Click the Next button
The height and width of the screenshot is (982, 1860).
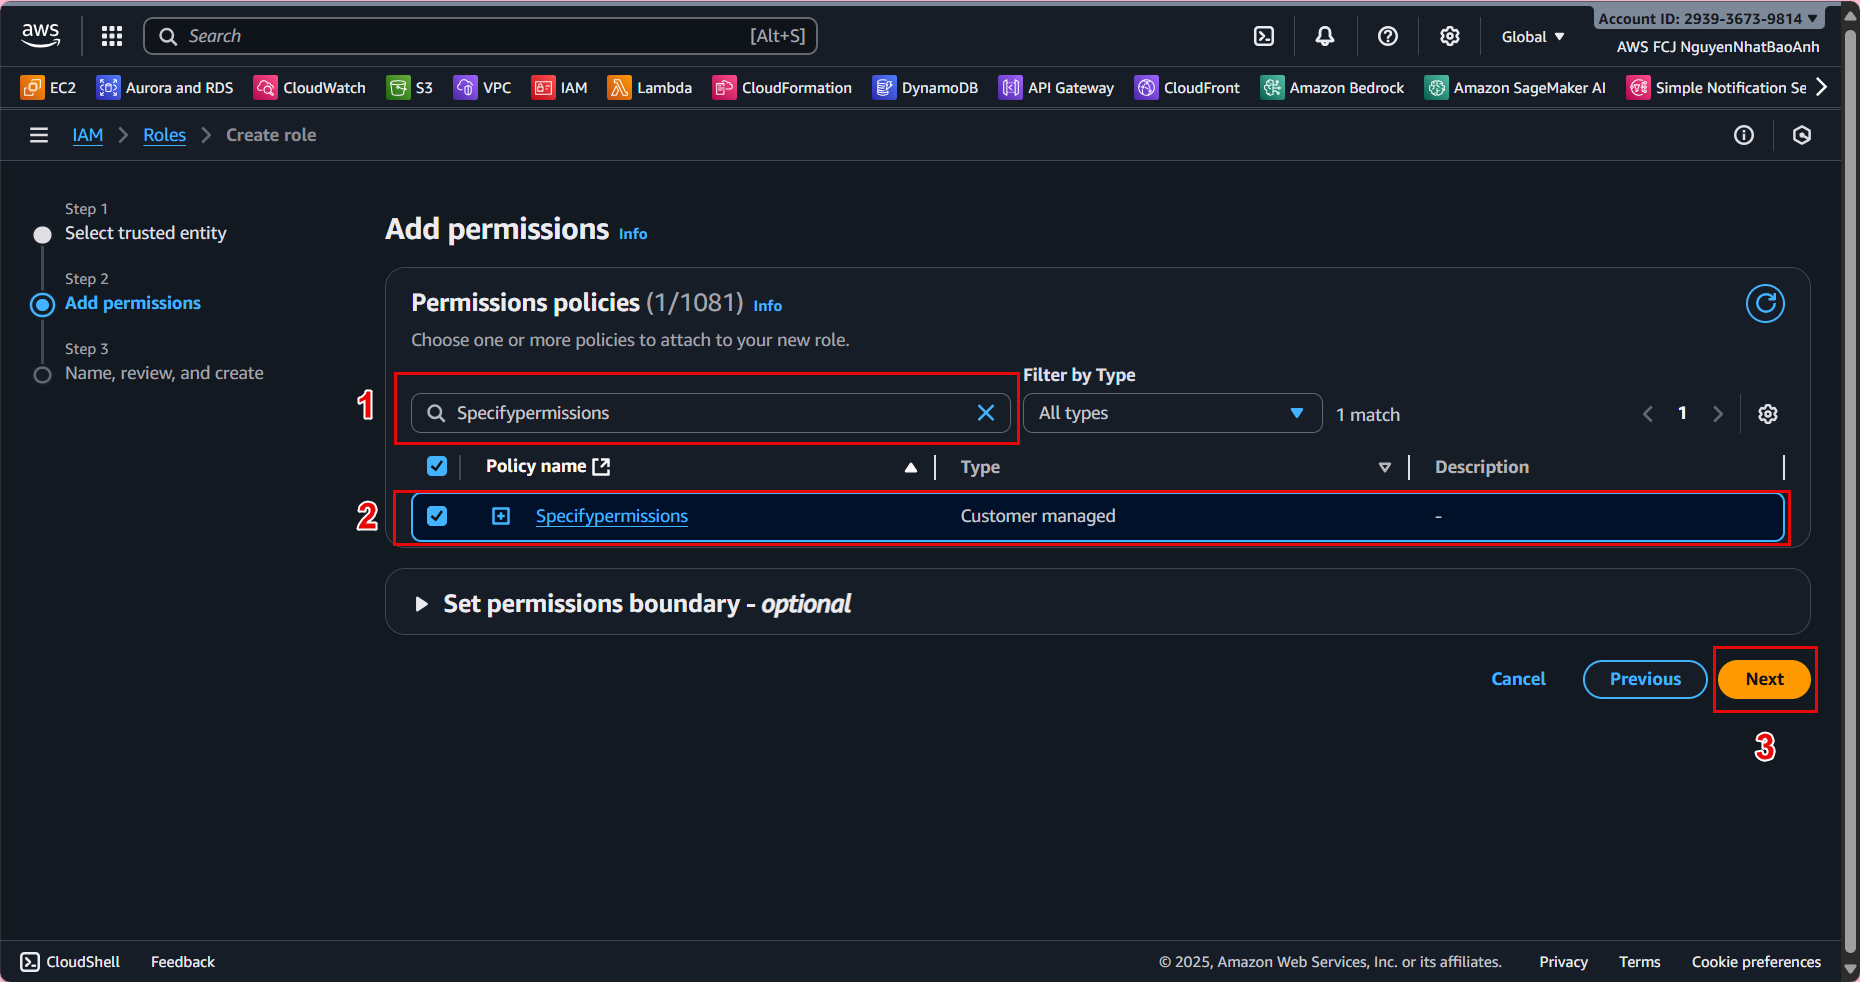click(x=1764, y=679)
